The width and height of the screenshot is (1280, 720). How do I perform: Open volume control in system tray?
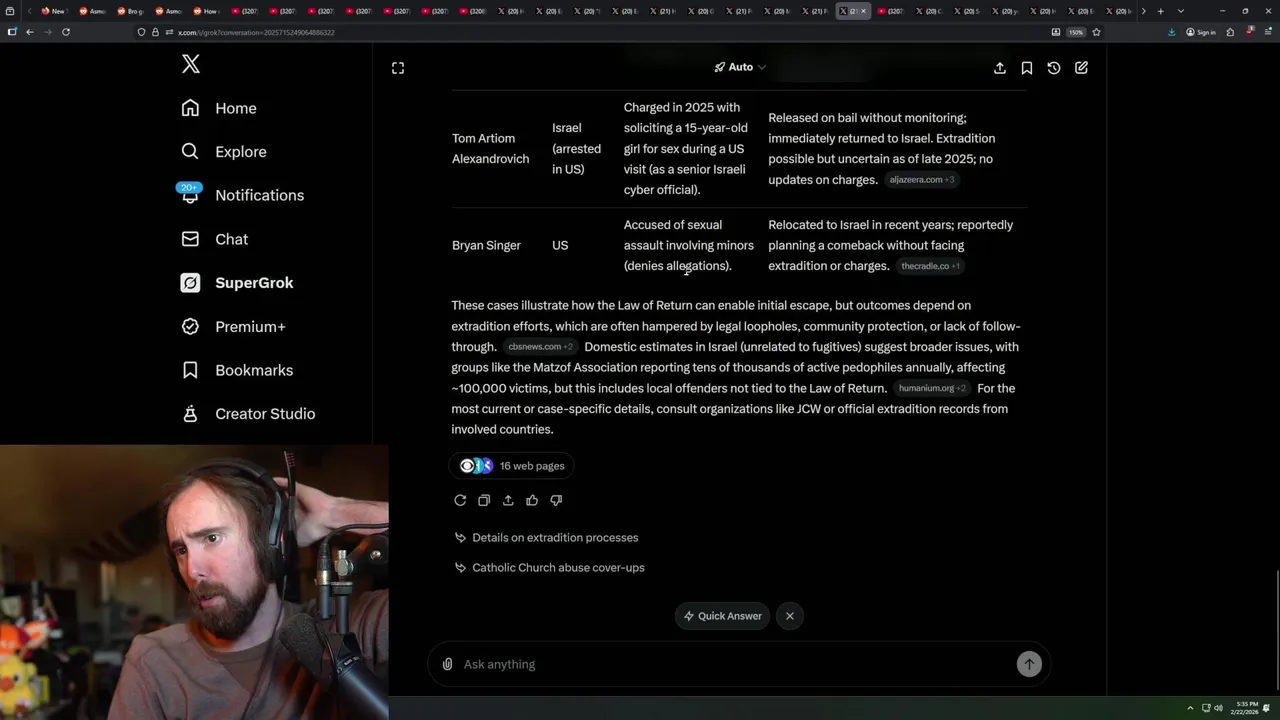(x=1218, y=708)
